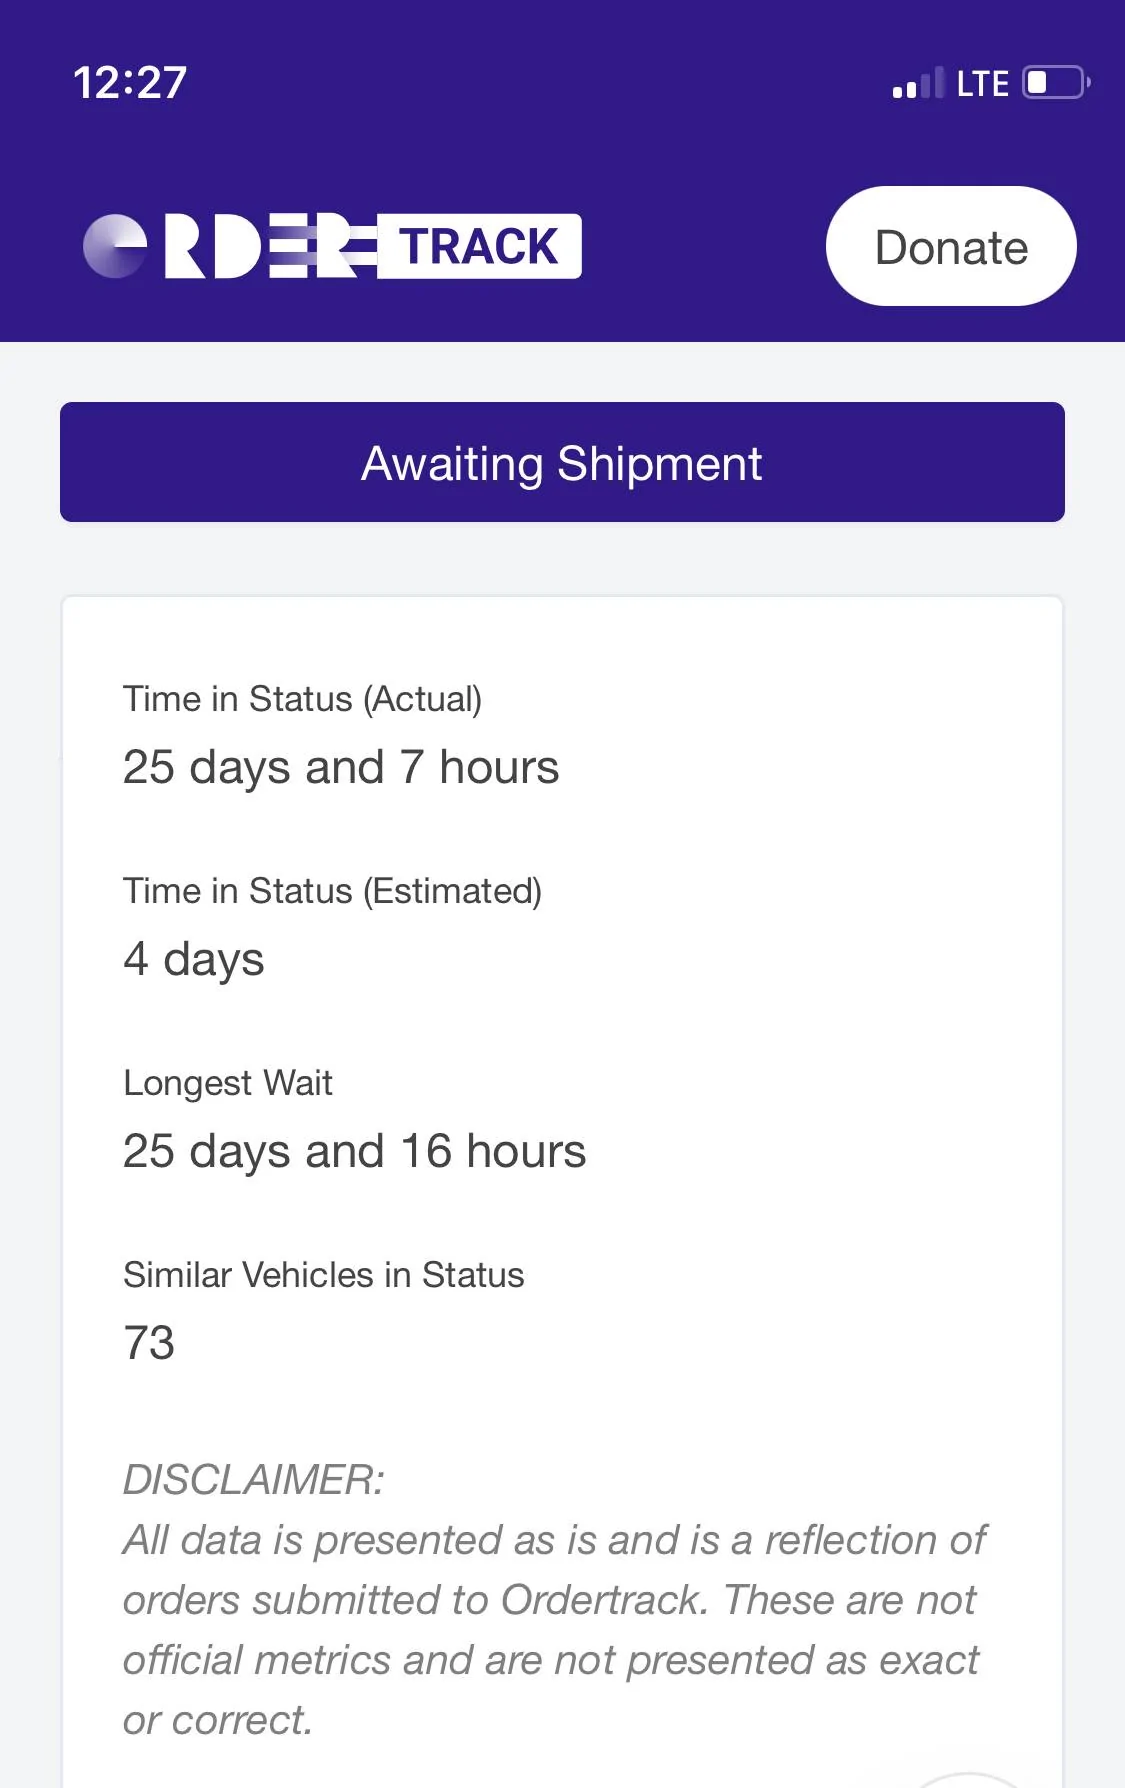Screen dimensions: 1125x1788
Task: Tap the 4 days estimated value
Action: pos(194,959)
